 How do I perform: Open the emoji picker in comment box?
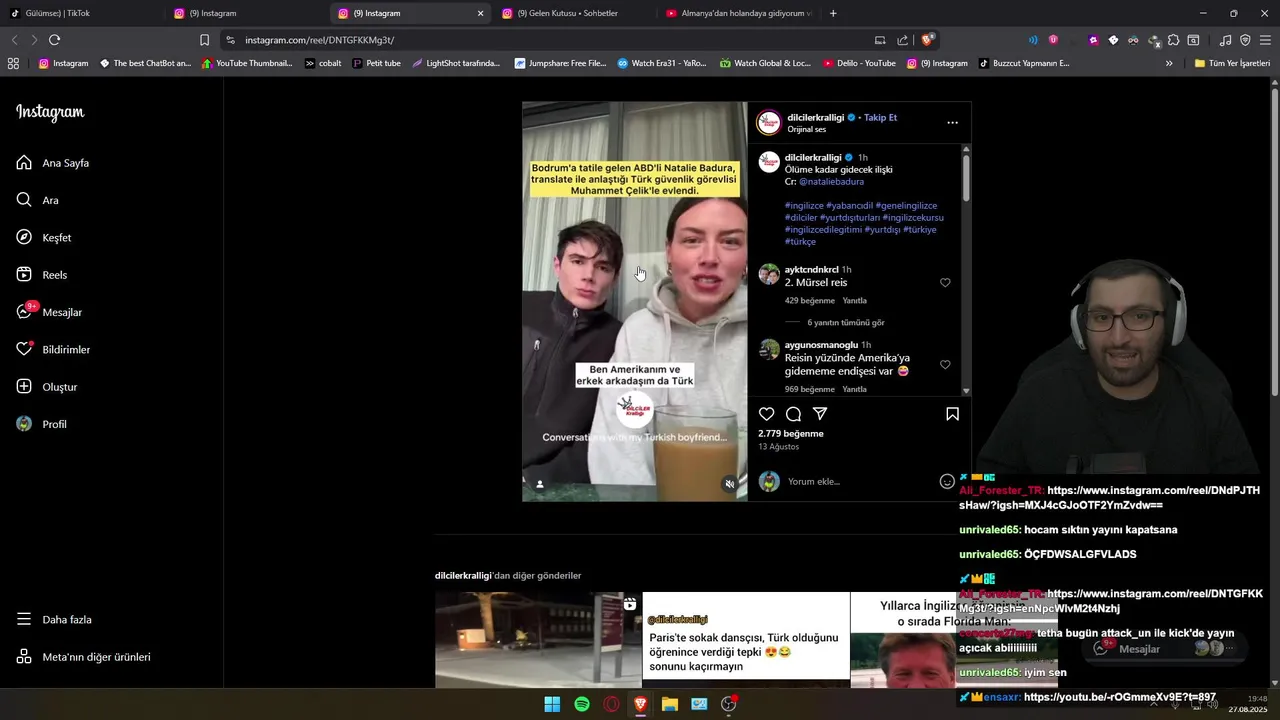click(x=947, y=482)
